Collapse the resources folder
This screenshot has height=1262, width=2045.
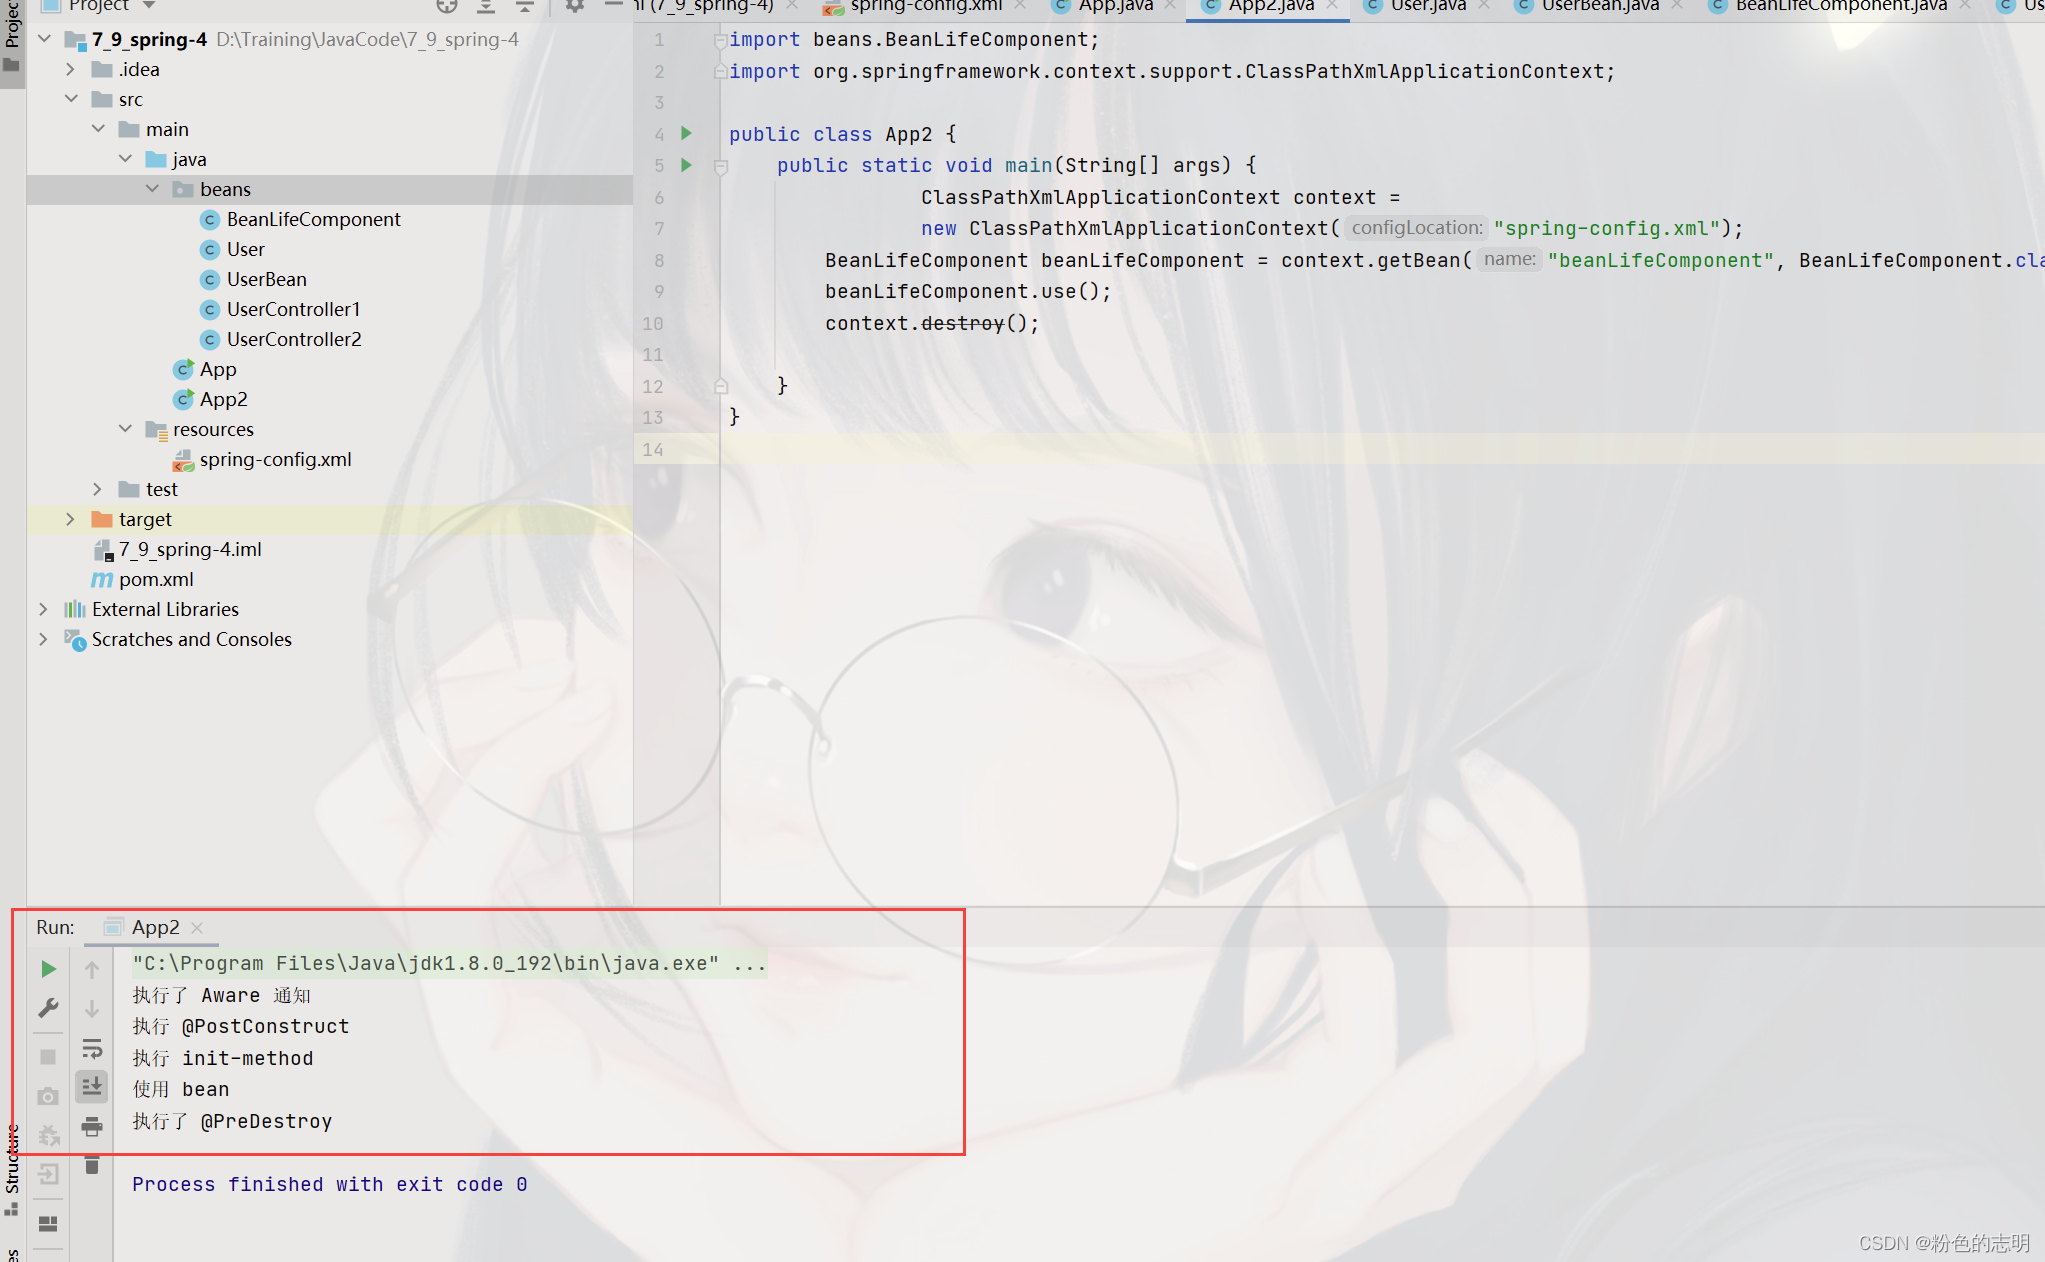(x=125, y=429)
